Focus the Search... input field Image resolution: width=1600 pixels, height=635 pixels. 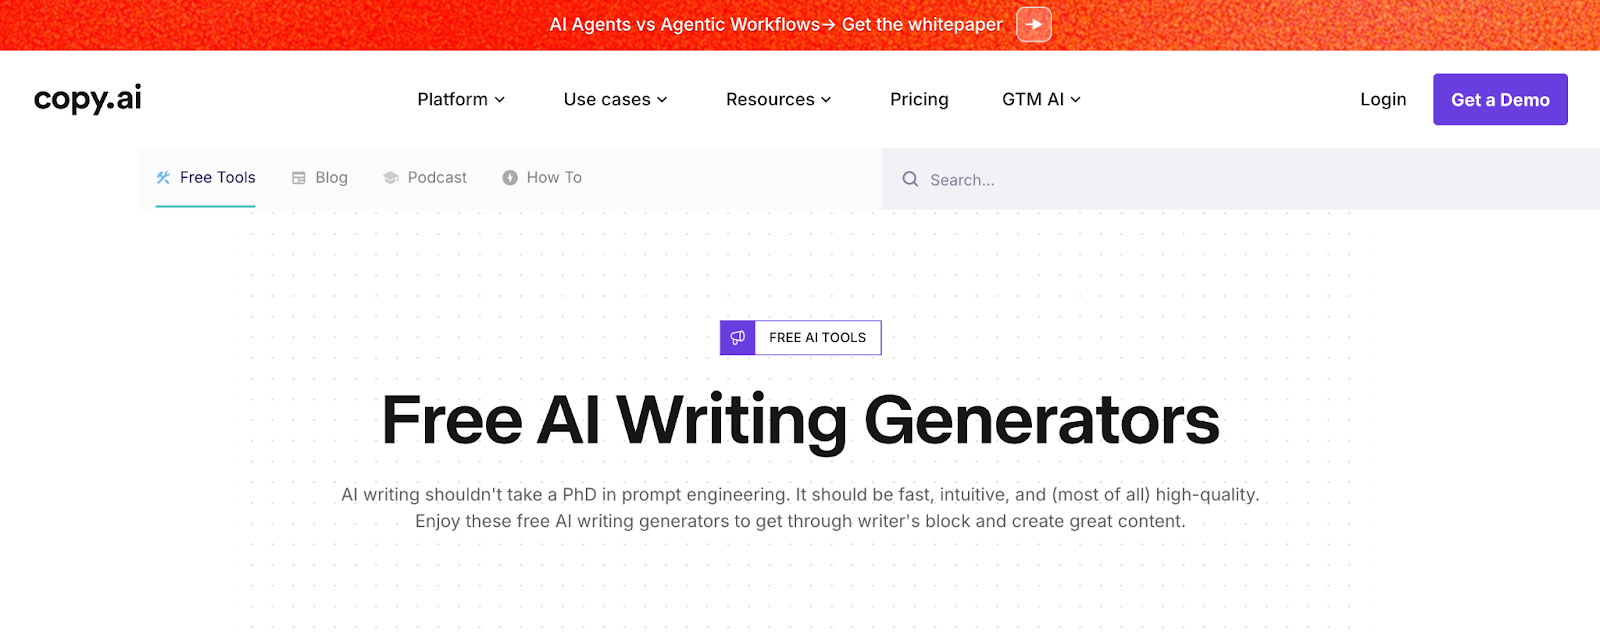[x=1240, y=179]
